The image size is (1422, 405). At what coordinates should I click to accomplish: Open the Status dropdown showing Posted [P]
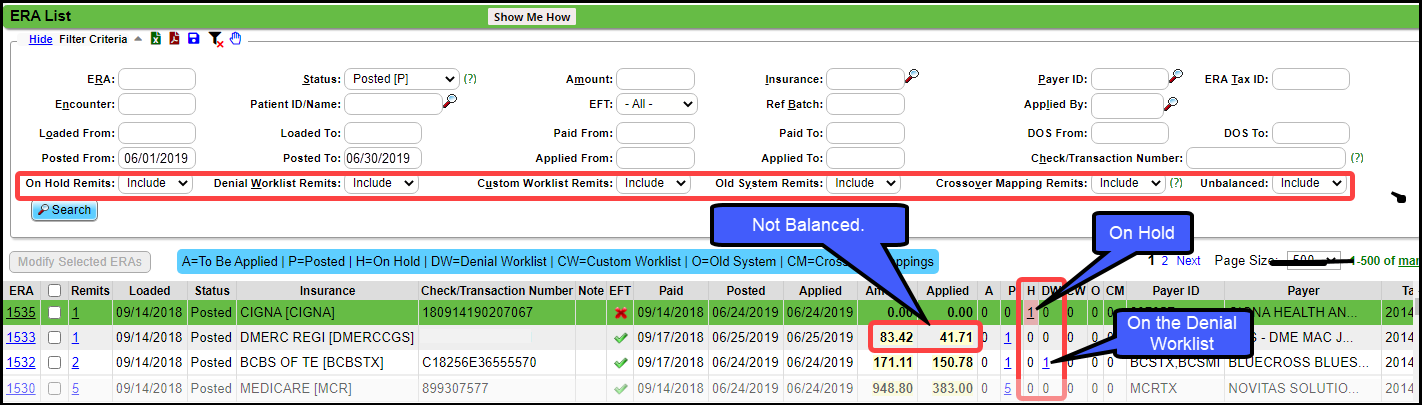click(401, 79)
